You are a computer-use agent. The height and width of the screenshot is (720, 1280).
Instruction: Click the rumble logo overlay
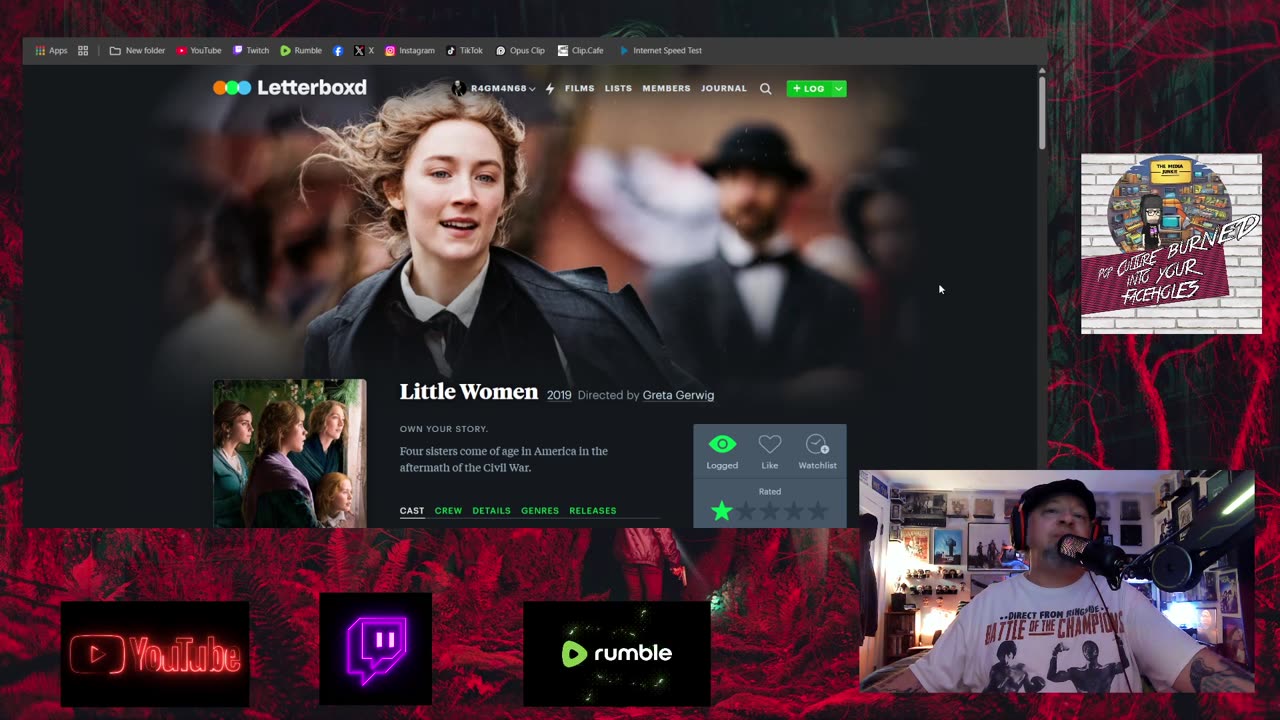click(617, 653)
